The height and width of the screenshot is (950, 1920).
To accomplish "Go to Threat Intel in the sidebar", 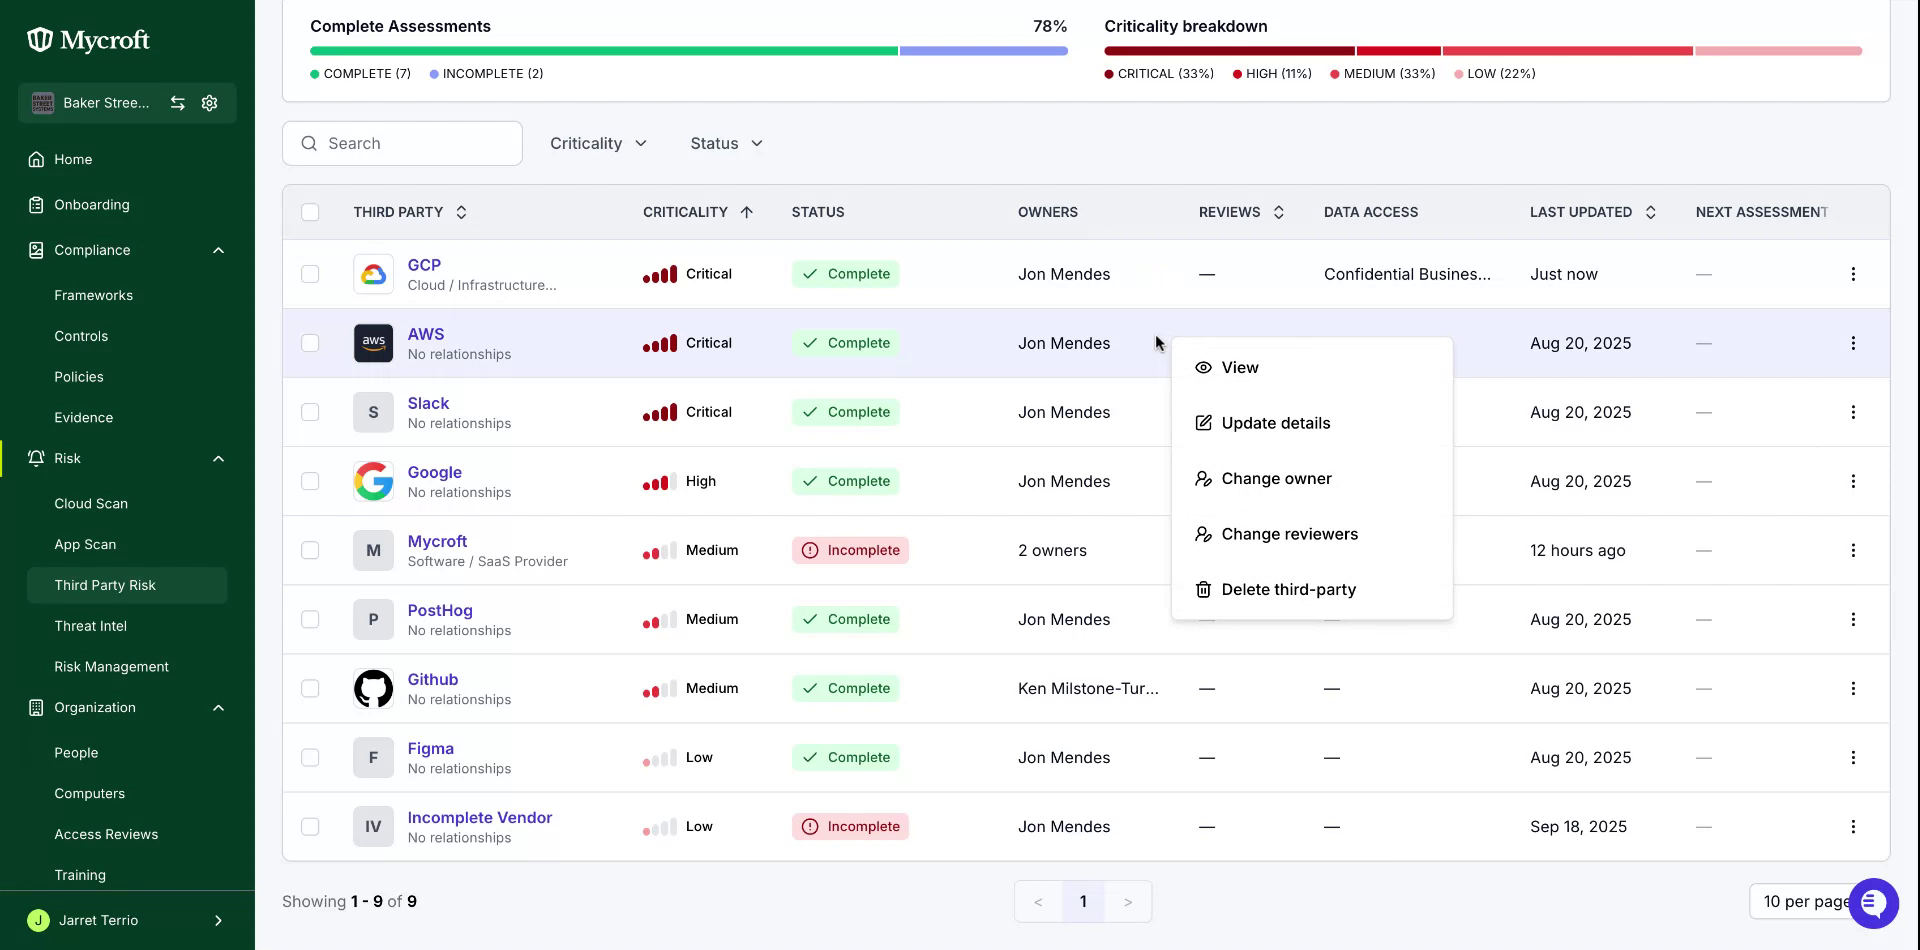I will click(91, 626).
